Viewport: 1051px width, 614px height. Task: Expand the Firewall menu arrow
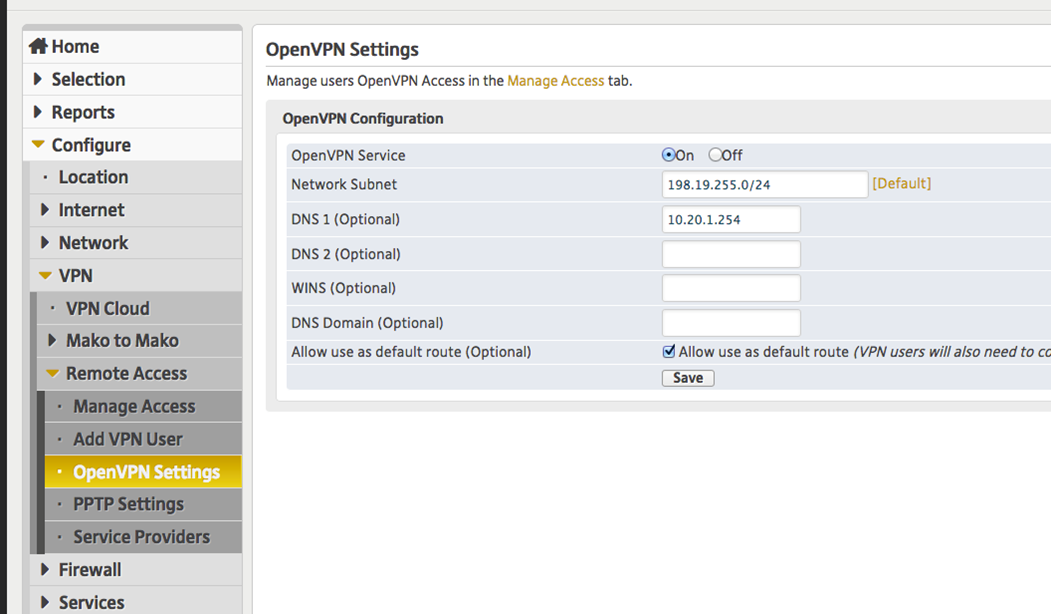(45, 569)
